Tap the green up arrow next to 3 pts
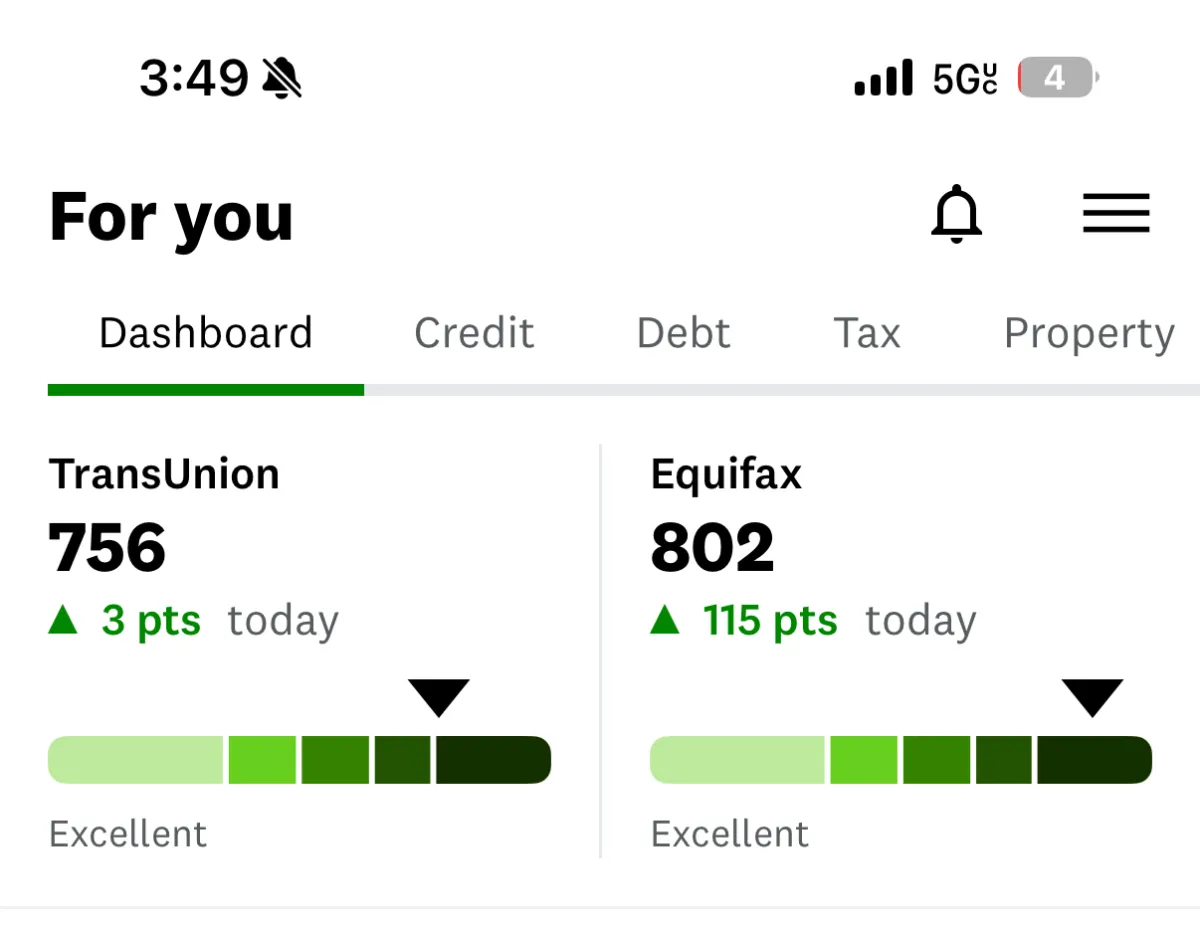Image resolution: width=1200 pixels, height=929 pixels. 63,621
